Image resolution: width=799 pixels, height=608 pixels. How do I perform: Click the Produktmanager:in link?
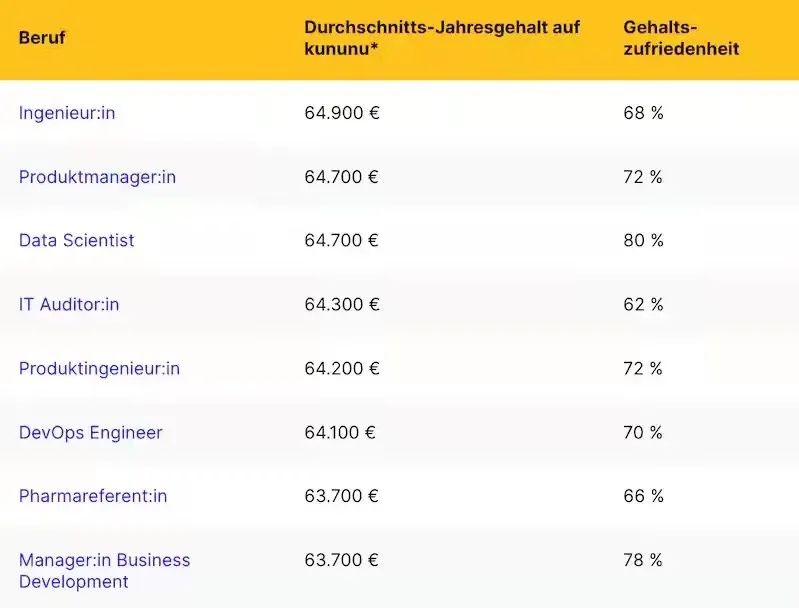[97, 177]
